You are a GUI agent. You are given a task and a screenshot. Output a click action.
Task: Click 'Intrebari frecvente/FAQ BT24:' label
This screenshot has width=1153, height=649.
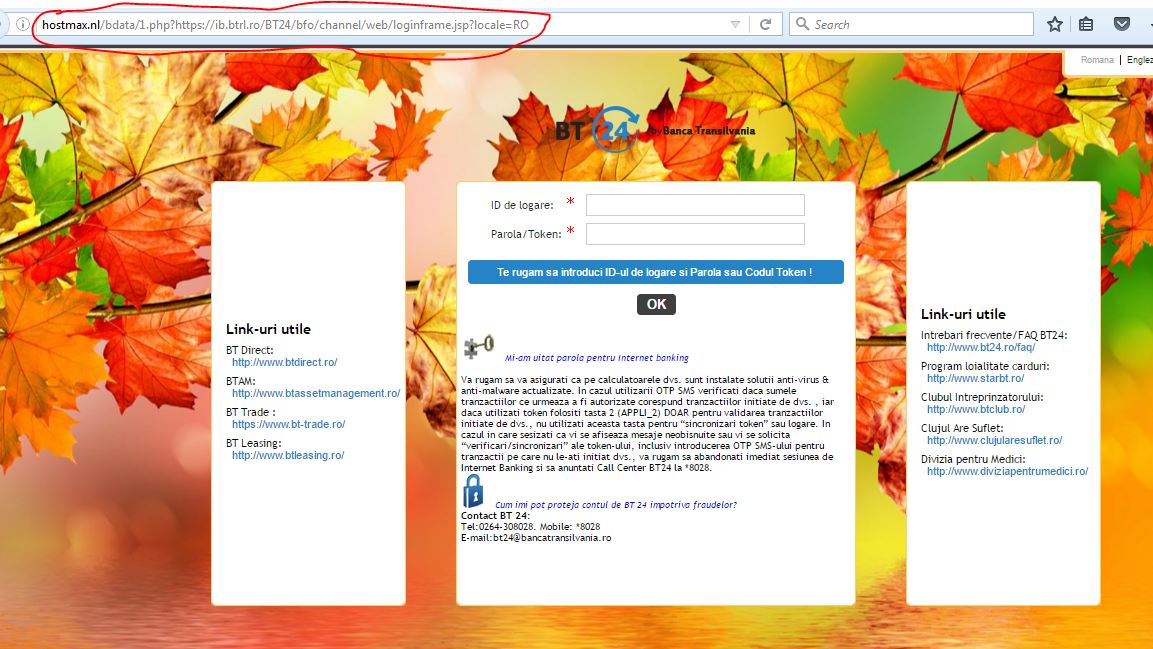[994, 335]
